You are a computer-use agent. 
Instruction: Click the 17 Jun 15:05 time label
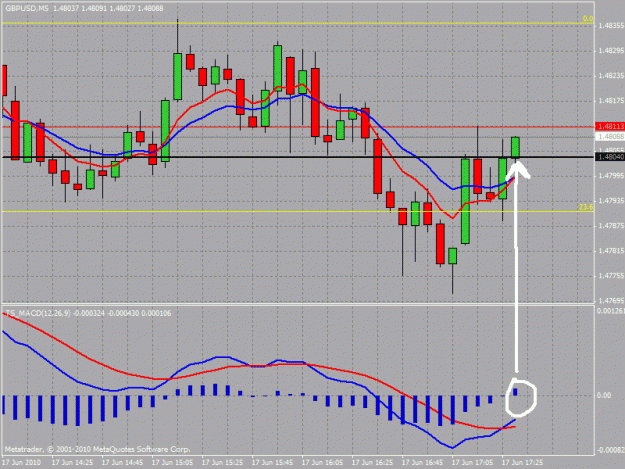[x=172, y=463]
